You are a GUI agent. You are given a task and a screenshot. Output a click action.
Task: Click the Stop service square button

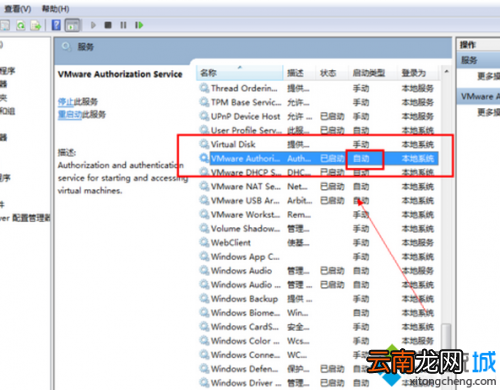pyautogui.click(x=108, y=25)
